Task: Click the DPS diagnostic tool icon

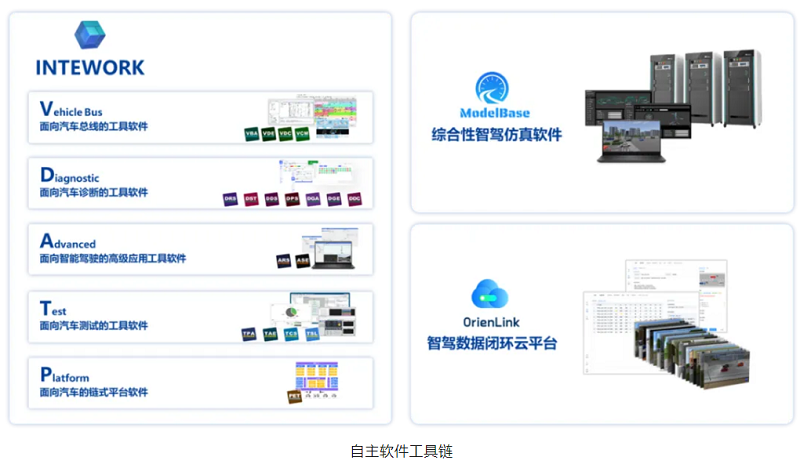Action: point(292,199)
